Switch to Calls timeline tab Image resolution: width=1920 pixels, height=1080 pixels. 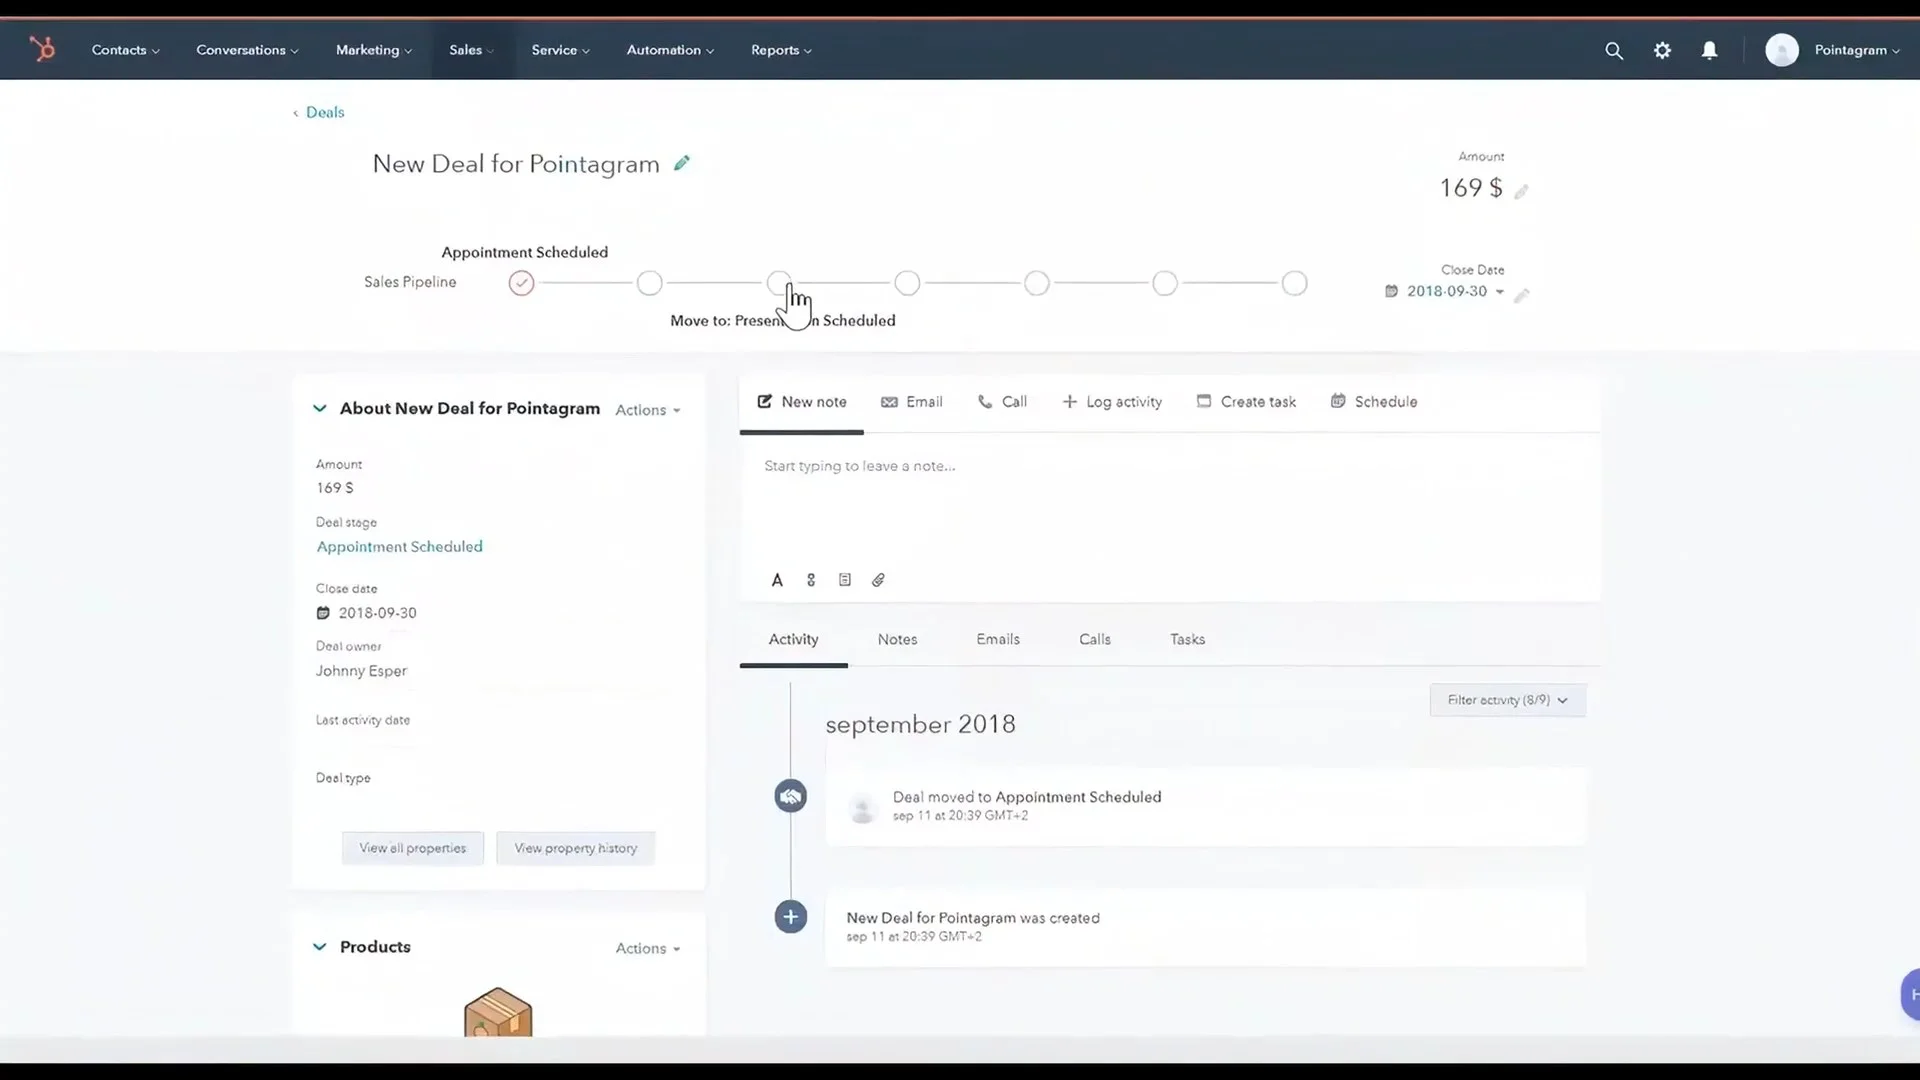tap(1095, 640)
